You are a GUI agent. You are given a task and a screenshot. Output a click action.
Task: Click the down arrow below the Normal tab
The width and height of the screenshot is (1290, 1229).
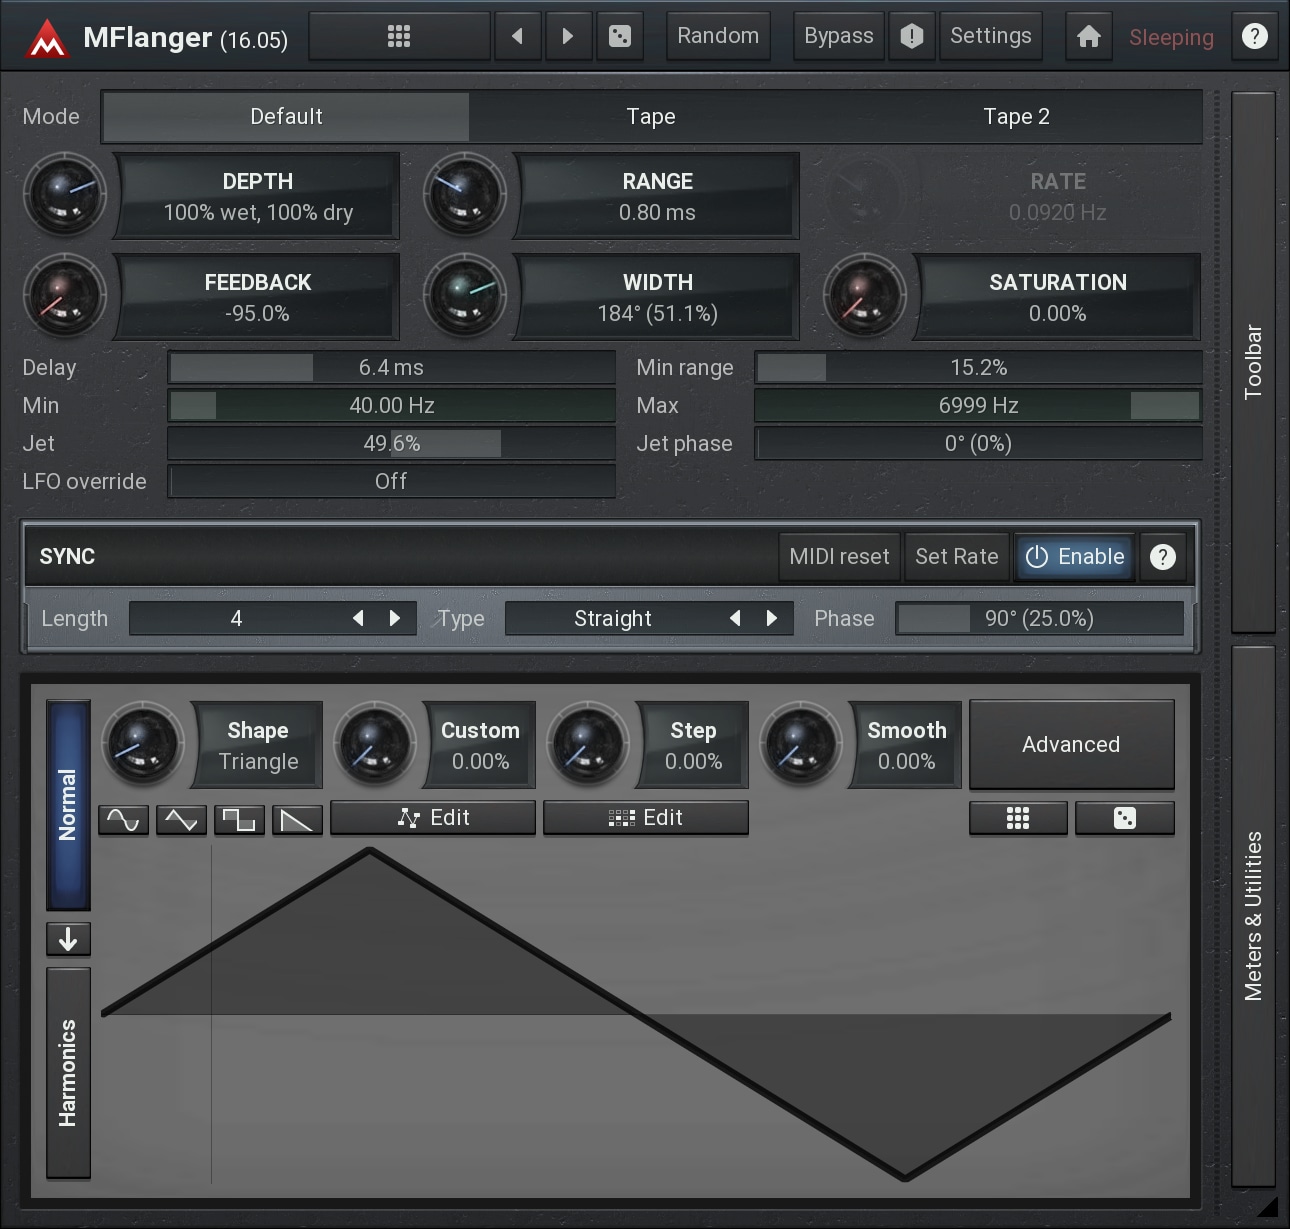click(x=68, y=939)
